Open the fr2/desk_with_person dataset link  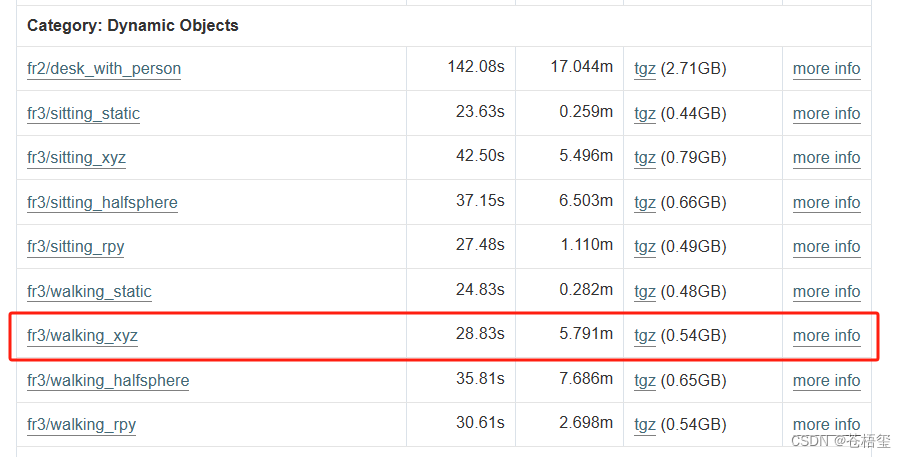pos(104,69)
